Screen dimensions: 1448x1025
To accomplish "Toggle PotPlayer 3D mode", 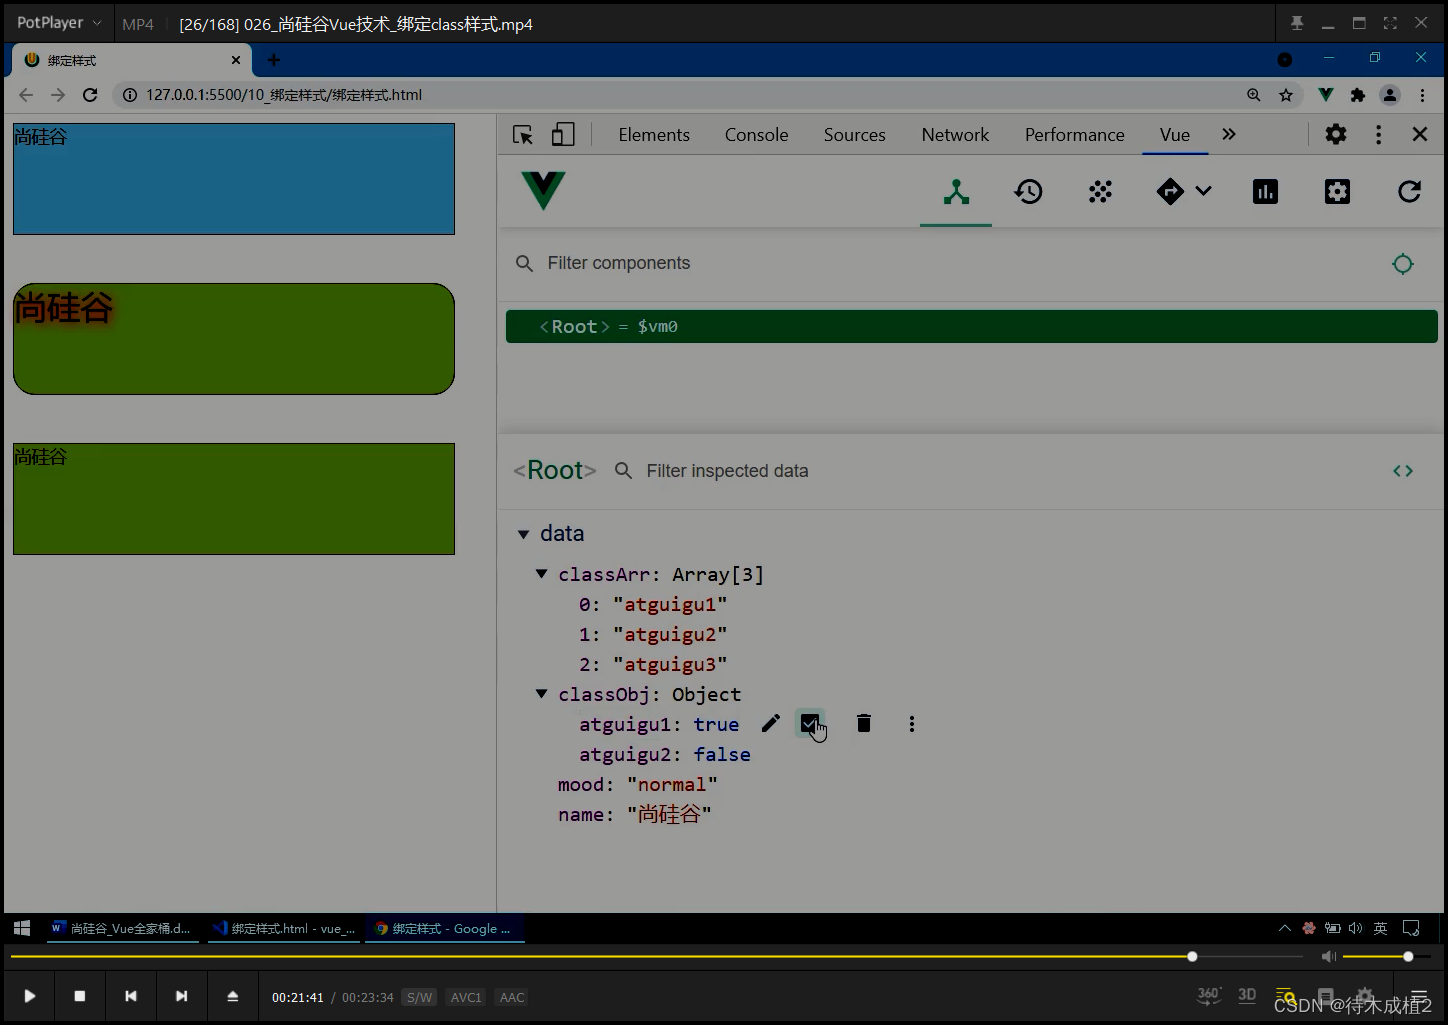I will coord(1247,995).
